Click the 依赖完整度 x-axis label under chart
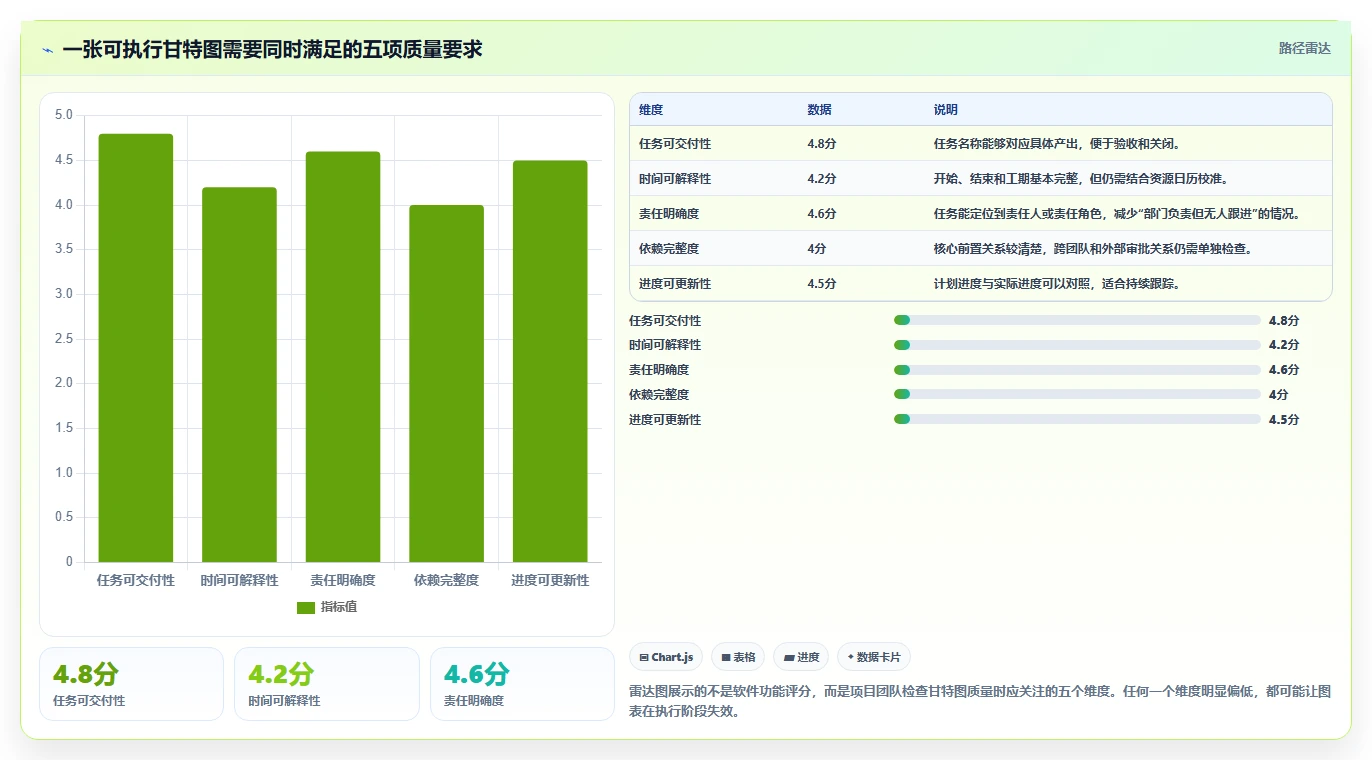Screen dimensions: 1372x760 click(446, 580)
